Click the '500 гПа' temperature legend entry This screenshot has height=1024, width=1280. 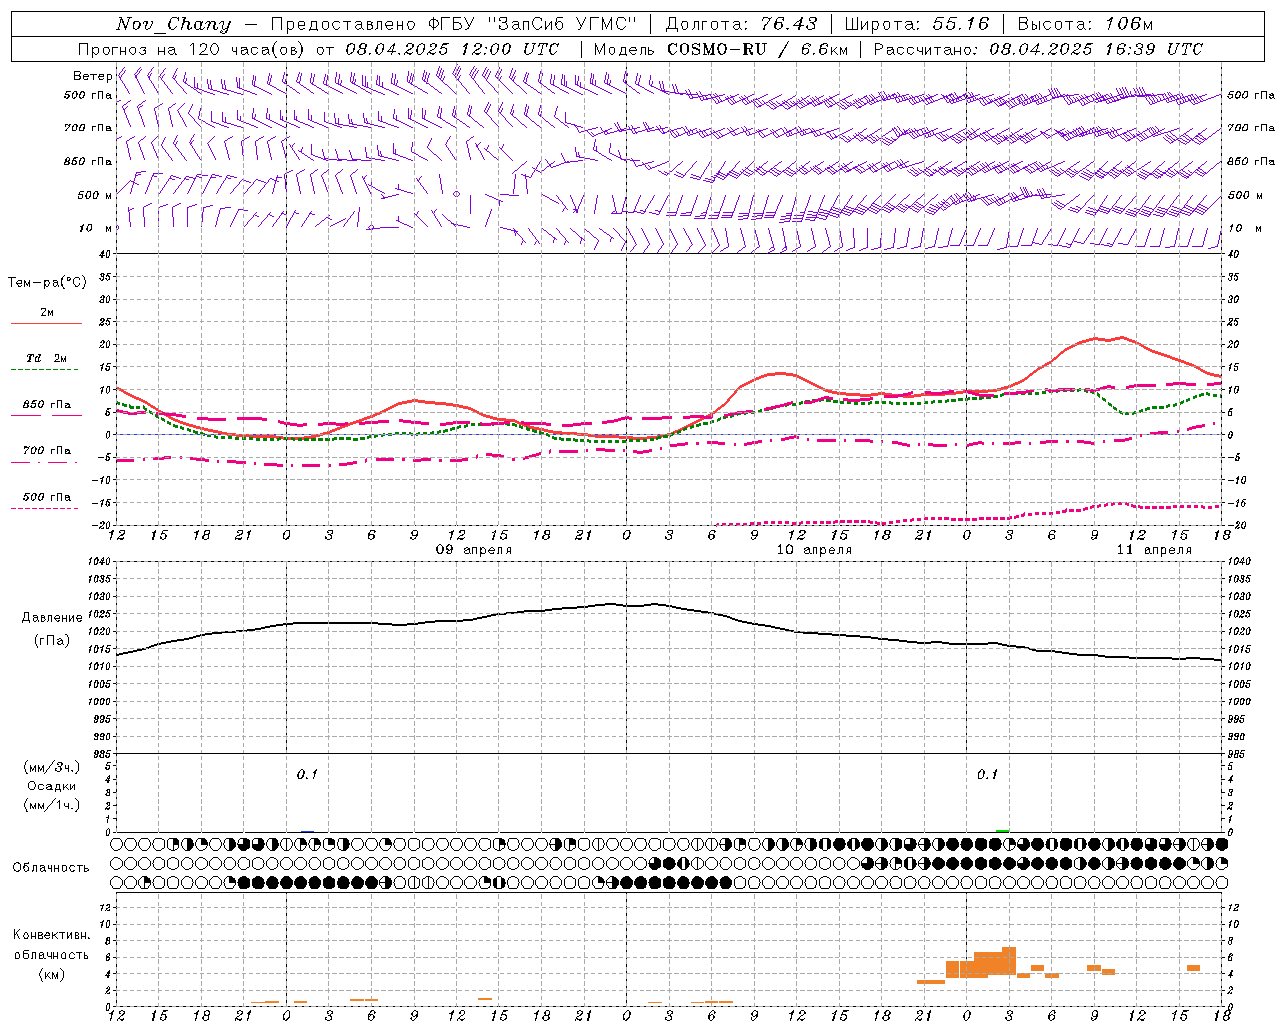pos(47,496)
